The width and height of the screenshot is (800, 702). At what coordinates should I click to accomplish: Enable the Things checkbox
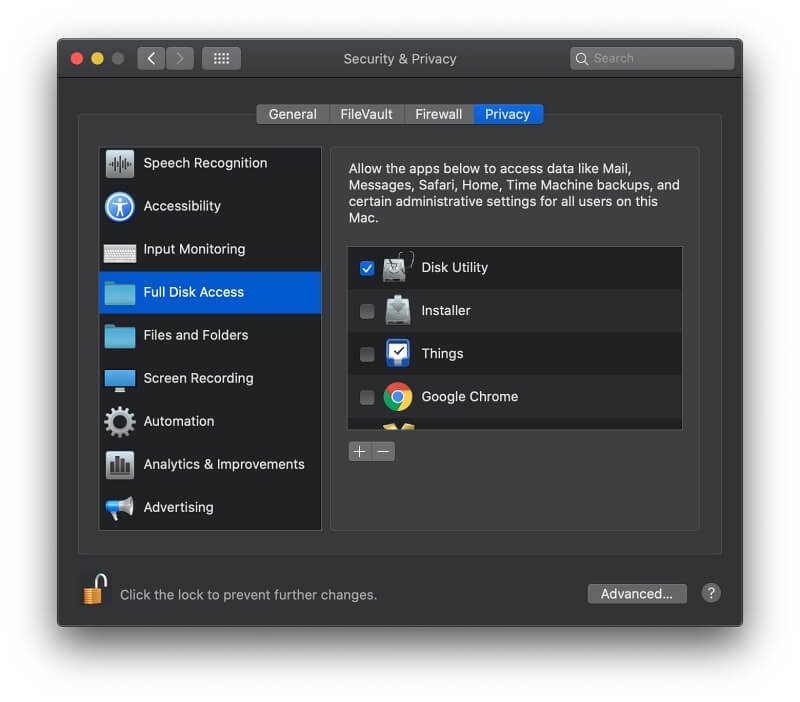click(367, 354)
